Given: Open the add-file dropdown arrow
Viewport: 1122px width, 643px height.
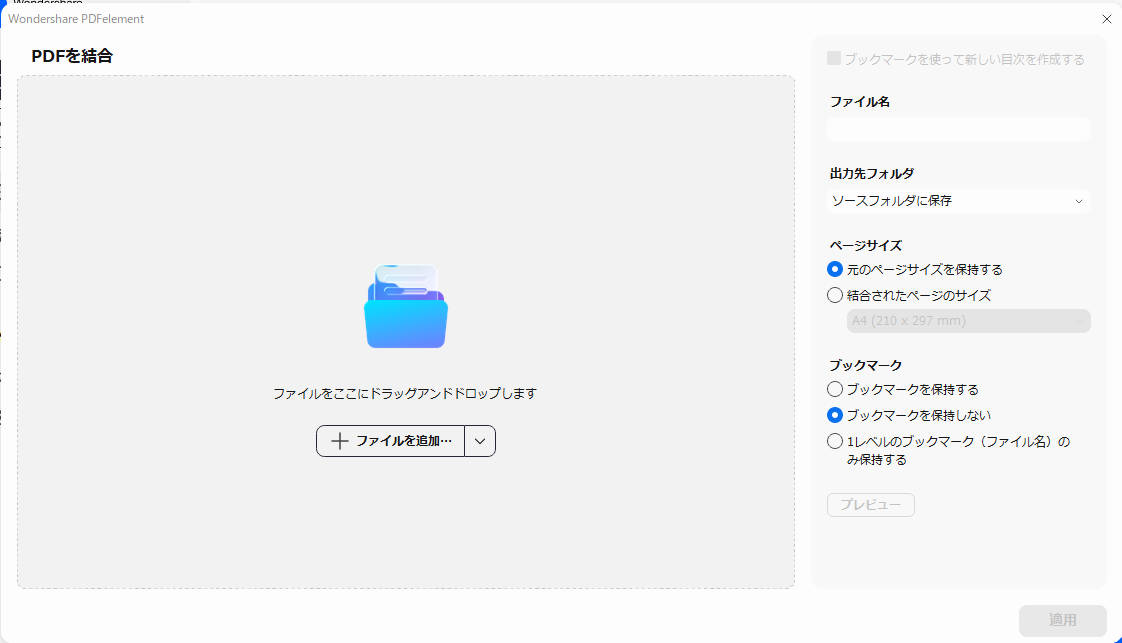Looking at the screenshot, I should pyautogui.click(x=480, y=441).
